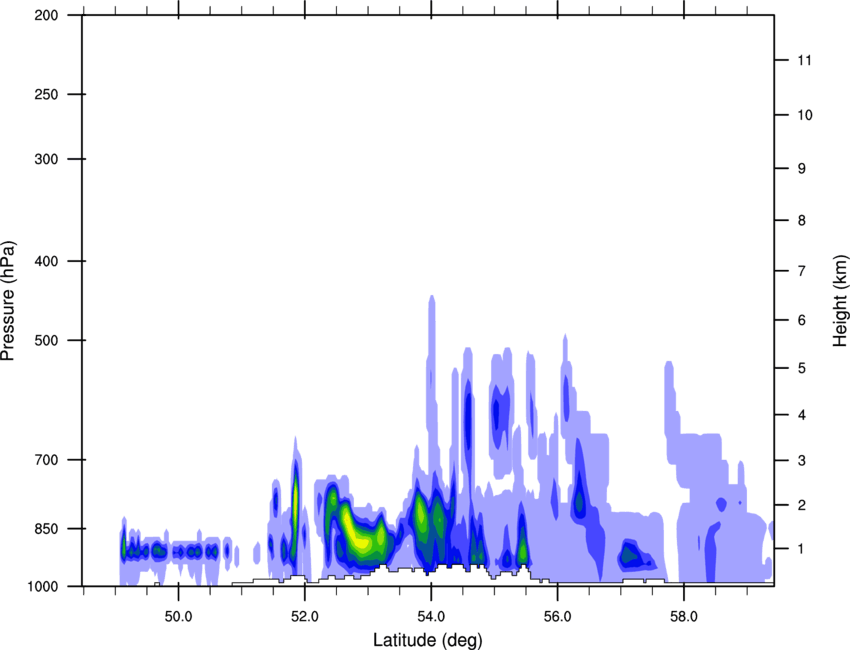Click the 8 km height label
Screen dimensions: 850x650
802,220
